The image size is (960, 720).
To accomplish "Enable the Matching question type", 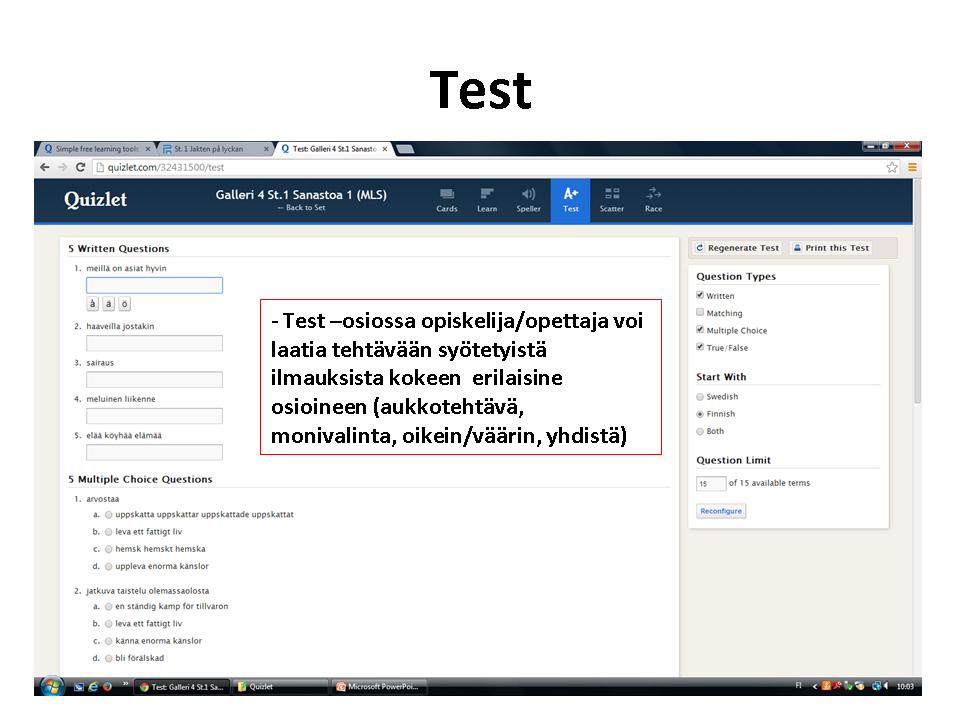I will click(x=700, y=313).
